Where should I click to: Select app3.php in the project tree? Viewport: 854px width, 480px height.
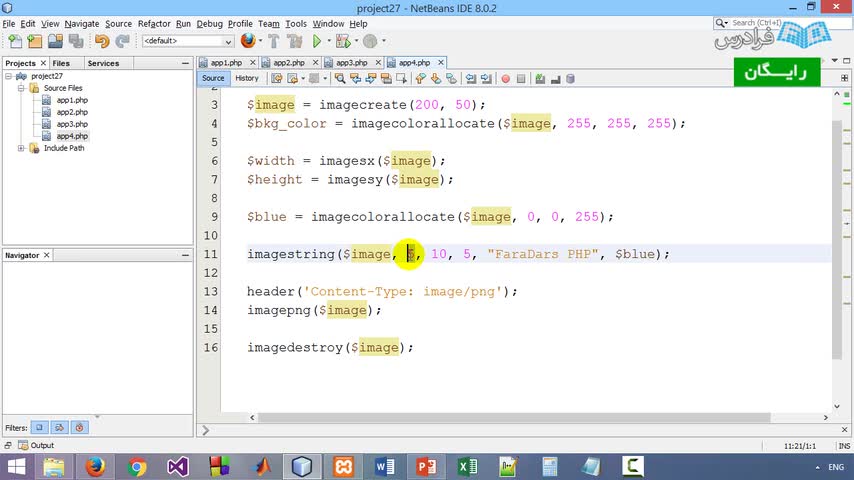tap(72, 124)
